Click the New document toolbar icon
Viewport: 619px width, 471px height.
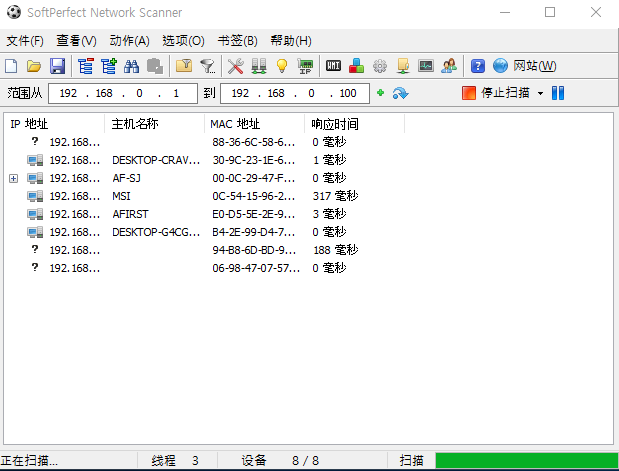point(11,66)
